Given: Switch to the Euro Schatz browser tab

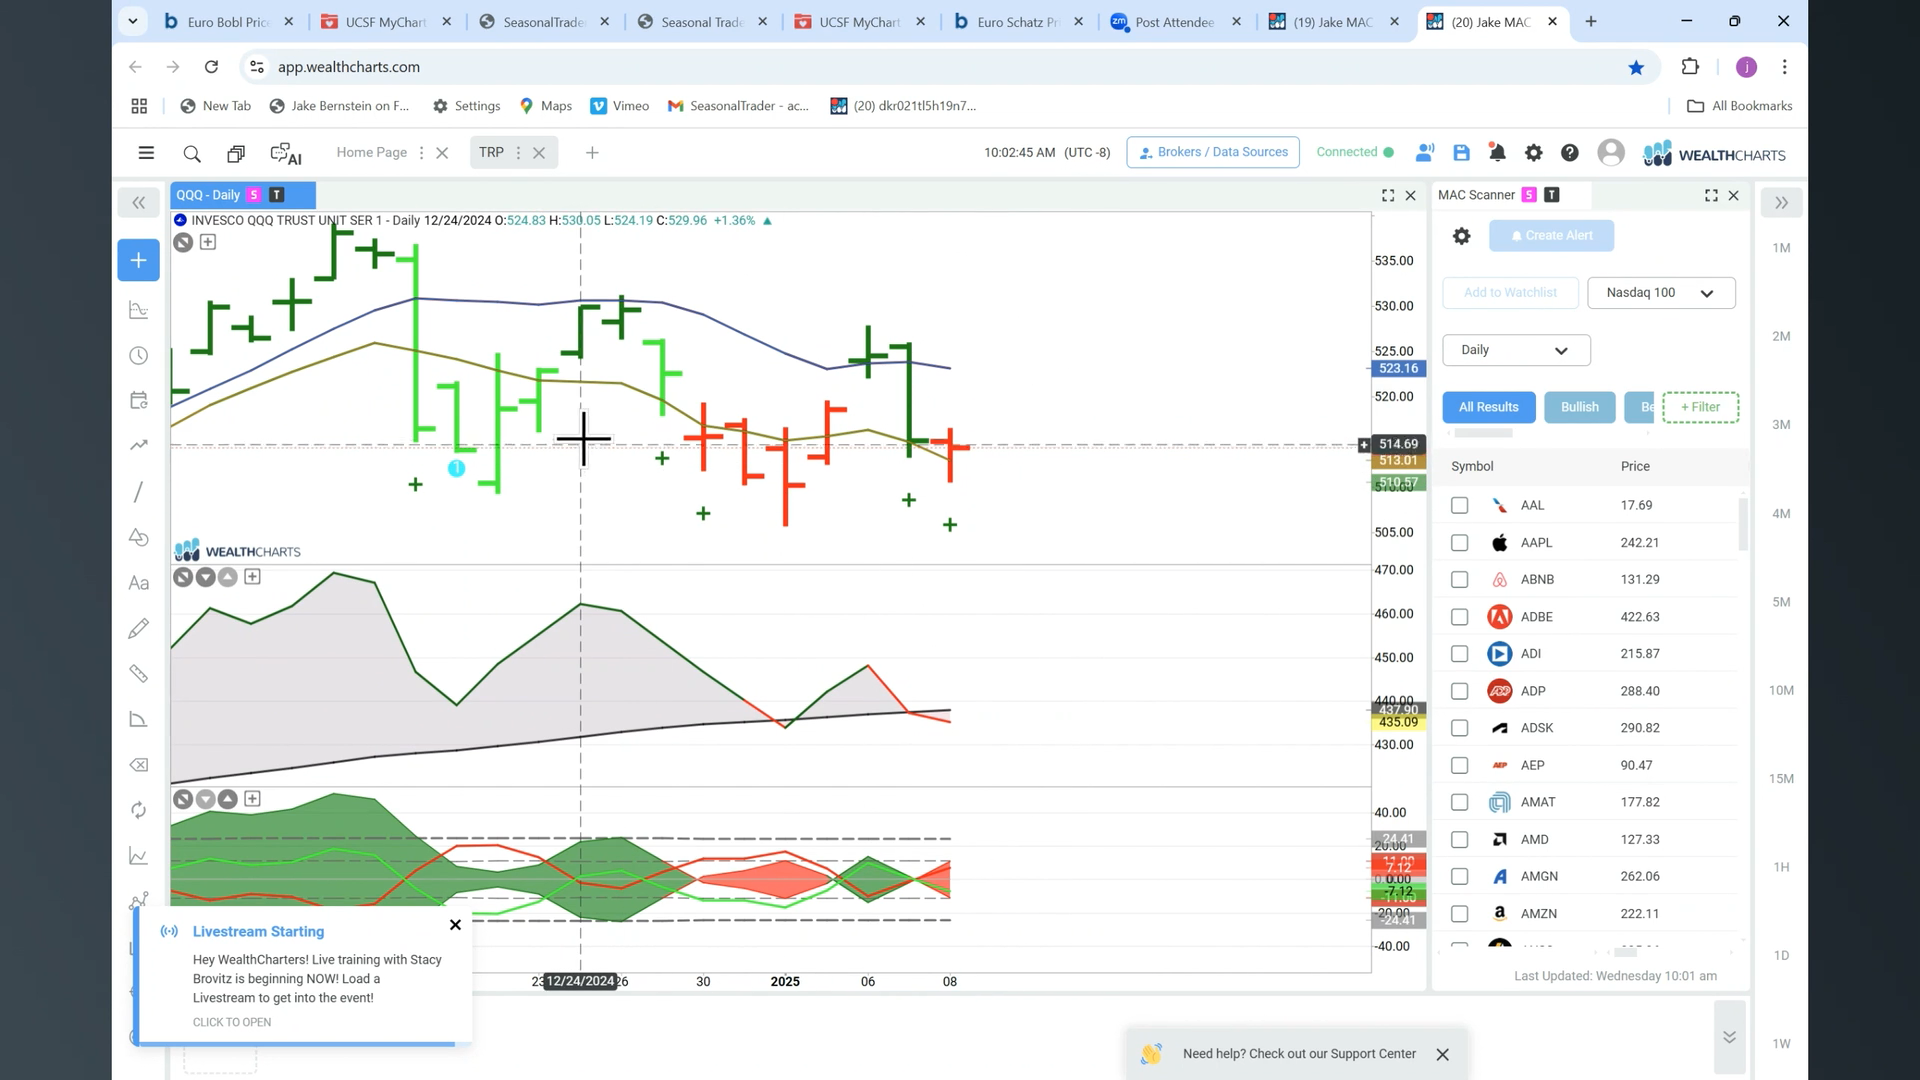Looking at the screenshot, I should click(1017, 22).
